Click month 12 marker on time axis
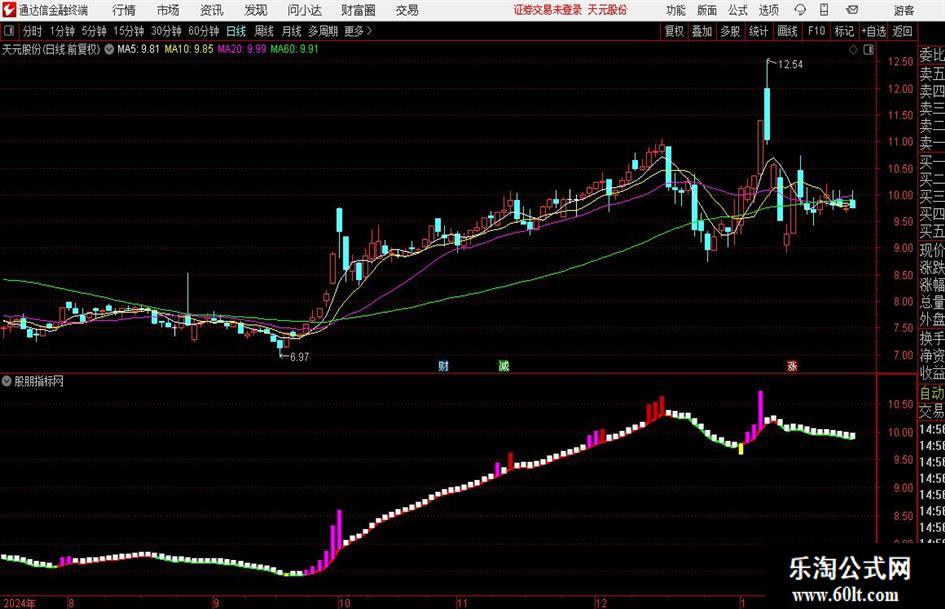The image size is (945, 609). click(601, 603)
